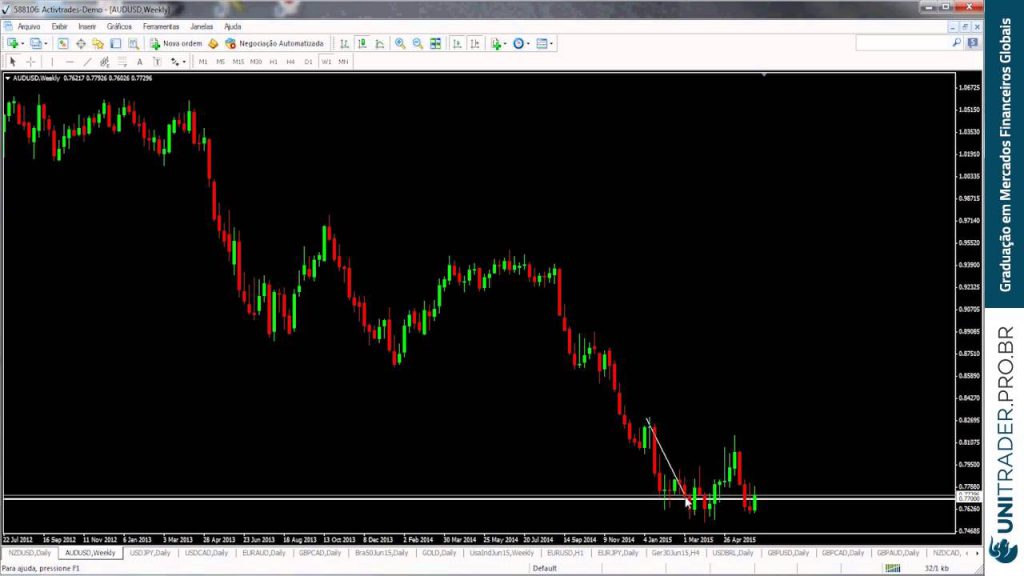1024x576 pixels.
Task: Switch chart to candlestick mode
Action: 362,44
